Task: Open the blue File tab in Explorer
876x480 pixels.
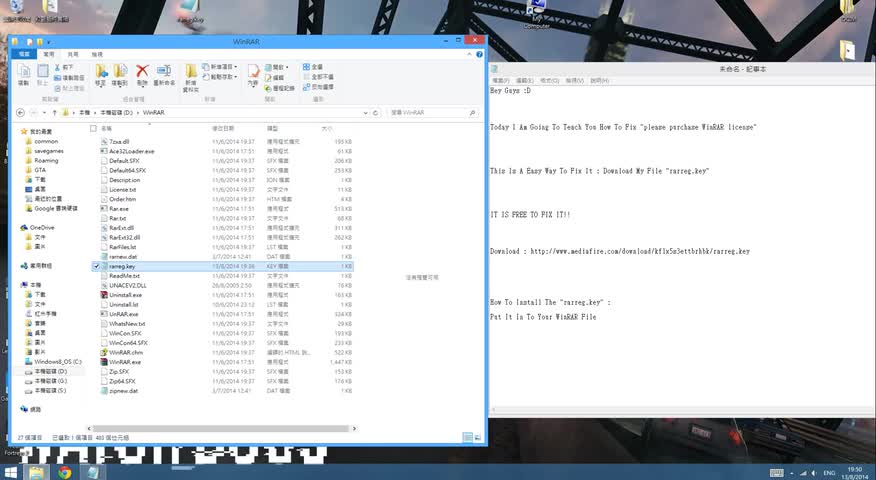Action: click(24, 54)
